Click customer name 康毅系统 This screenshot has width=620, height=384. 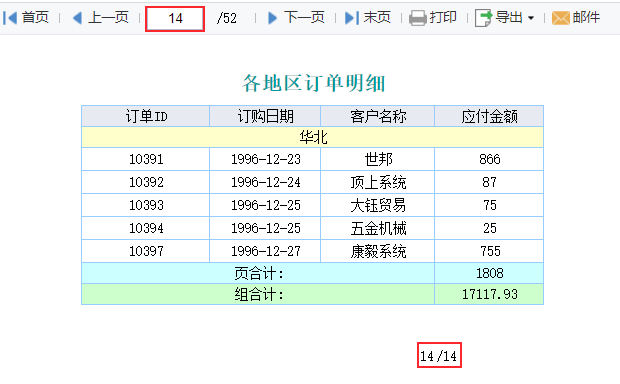[x=378, y=251]
